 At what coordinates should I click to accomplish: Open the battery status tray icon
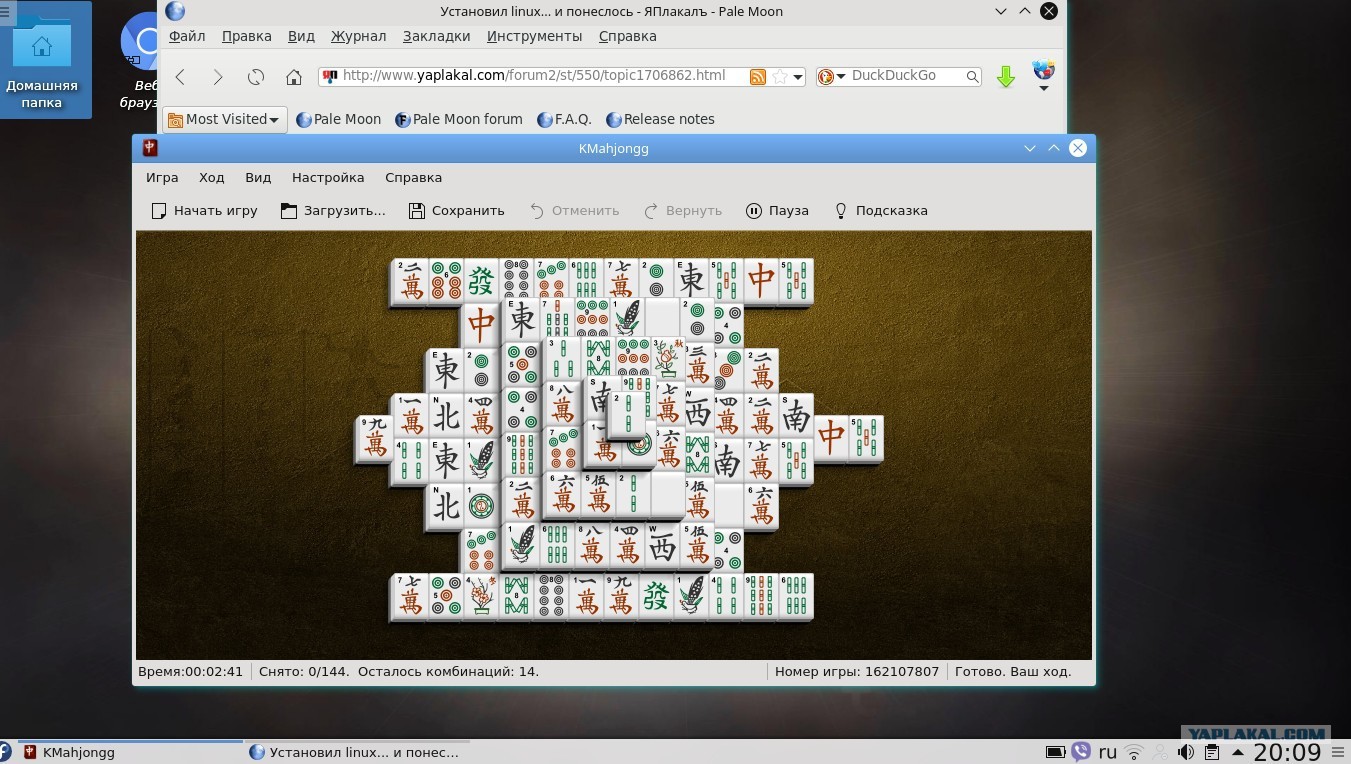(x=1055, y=752)
